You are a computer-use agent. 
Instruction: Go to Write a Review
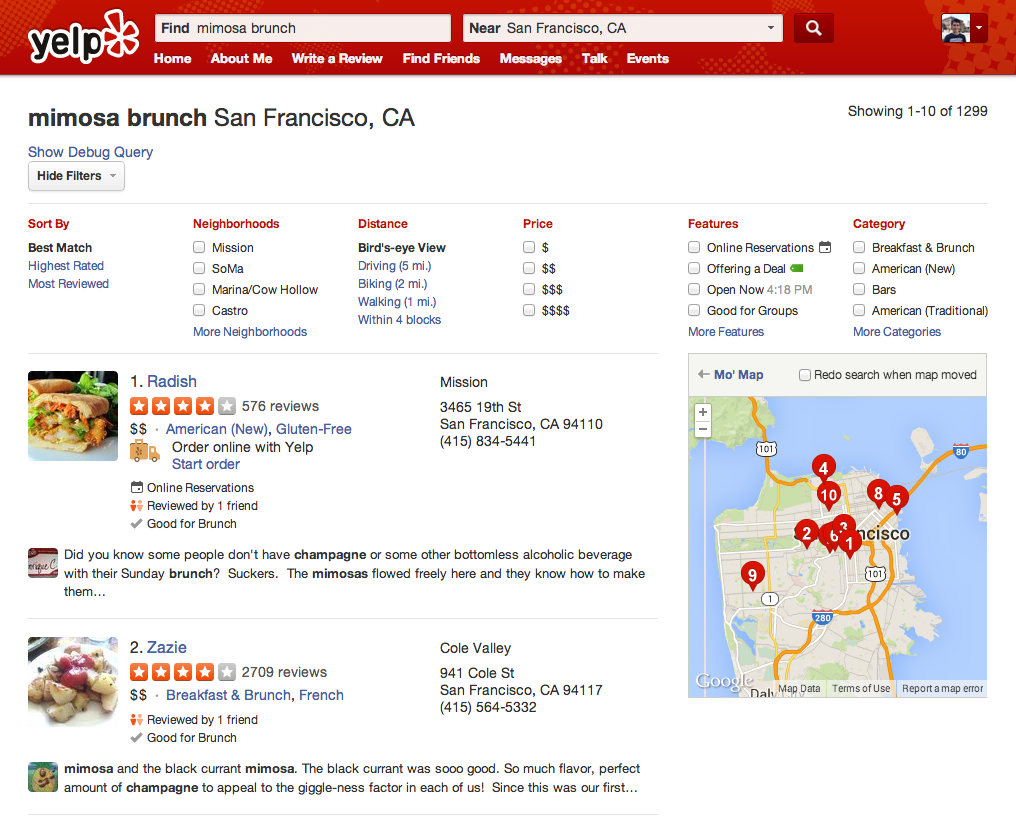click(337, 58)
